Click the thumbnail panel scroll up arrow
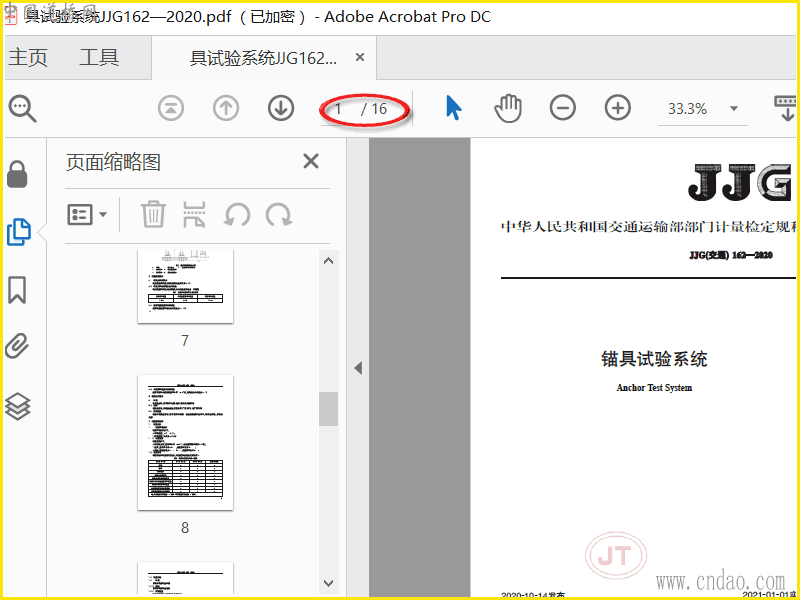800x600 pixels. pos(329,261)
